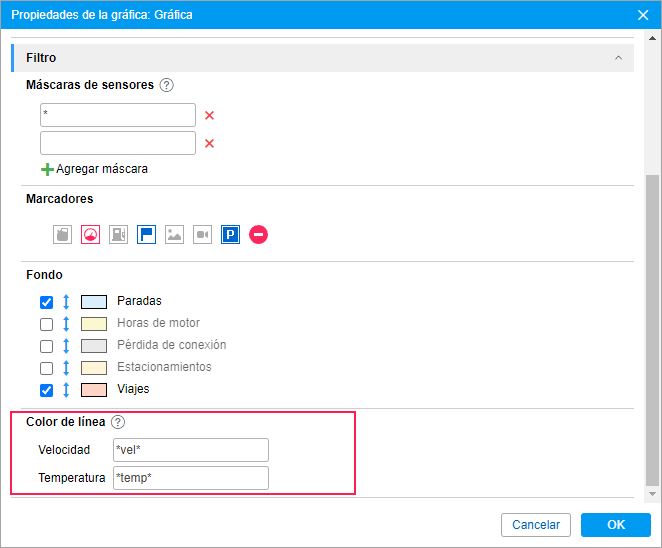This screenshot has height=548, width=662.
Task: Uncheck the Paradas background checkbox
Action: click(x=46, y=302)
